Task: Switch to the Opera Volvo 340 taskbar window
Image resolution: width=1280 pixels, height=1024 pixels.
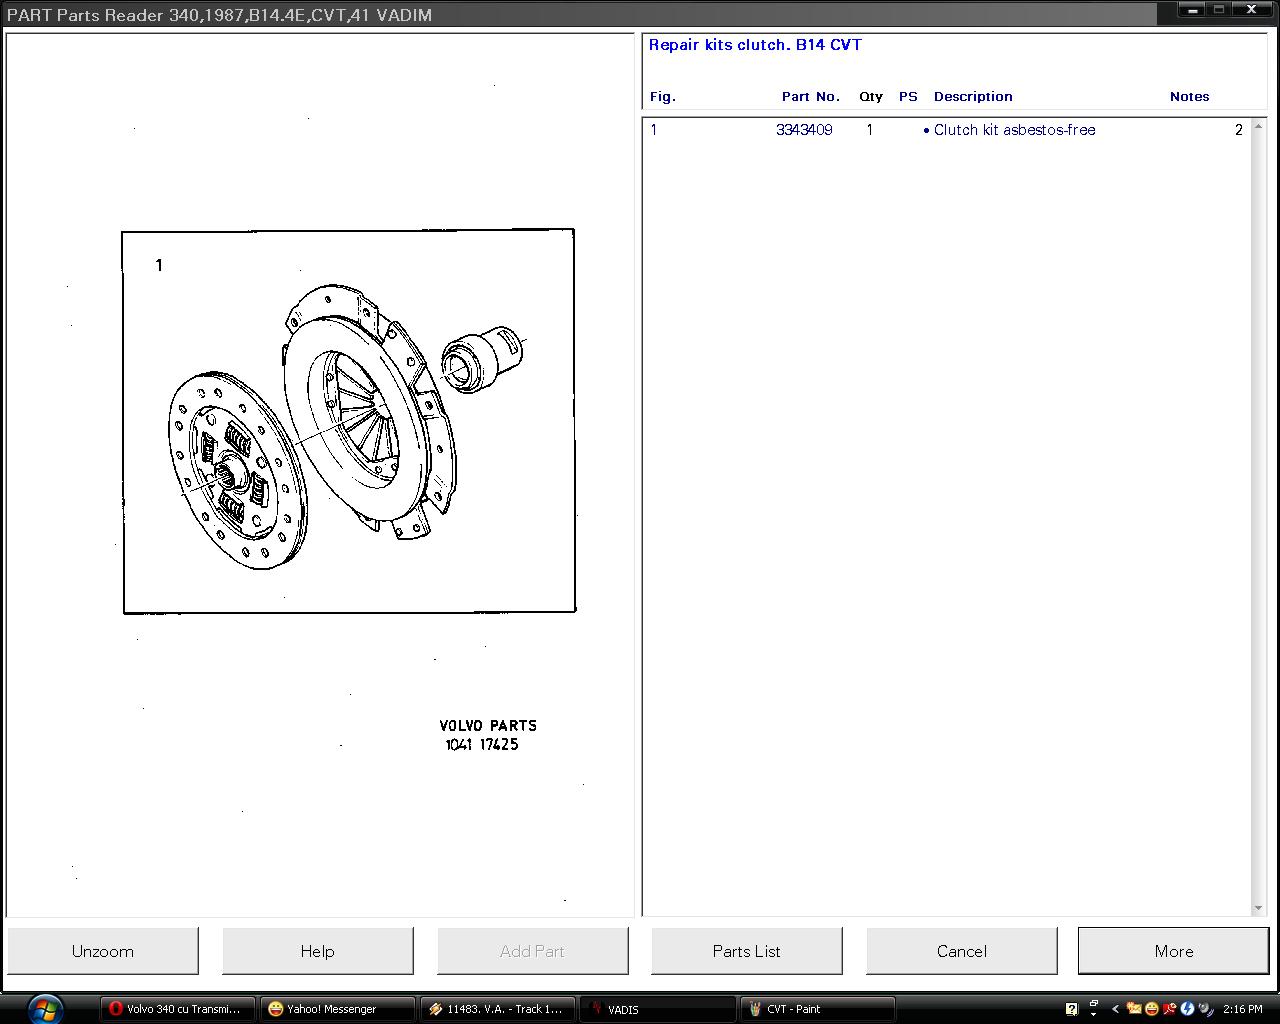Action: [x=177, y=1009]
